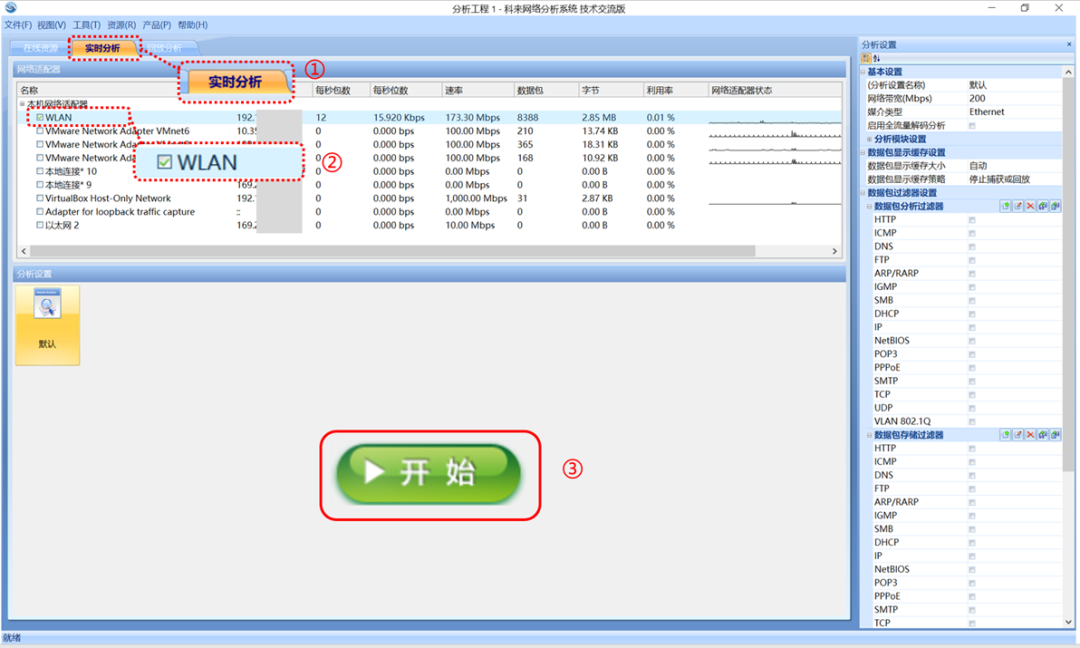Import filter icon in 数据包分析过滤器 row

click(x=1043, y=206)
